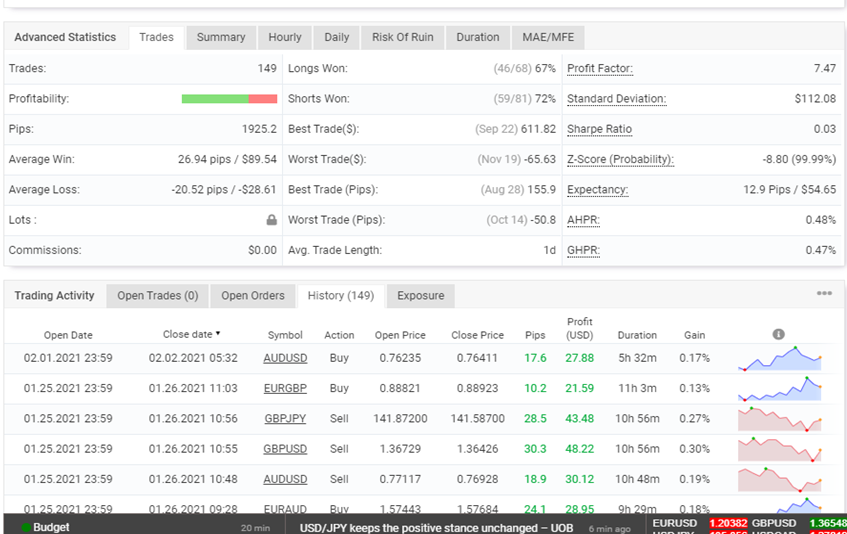Image resolution: width=847 pixels, height=534 pixels.
Task: Click the 0.30% gain cell
Action: [695, 449]
